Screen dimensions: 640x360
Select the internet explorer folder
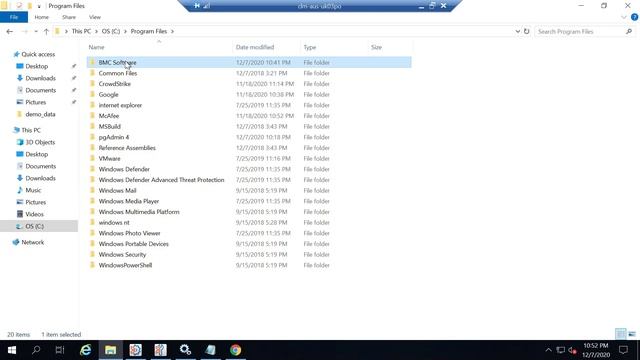pyautogui.click(x=120, y=105)
